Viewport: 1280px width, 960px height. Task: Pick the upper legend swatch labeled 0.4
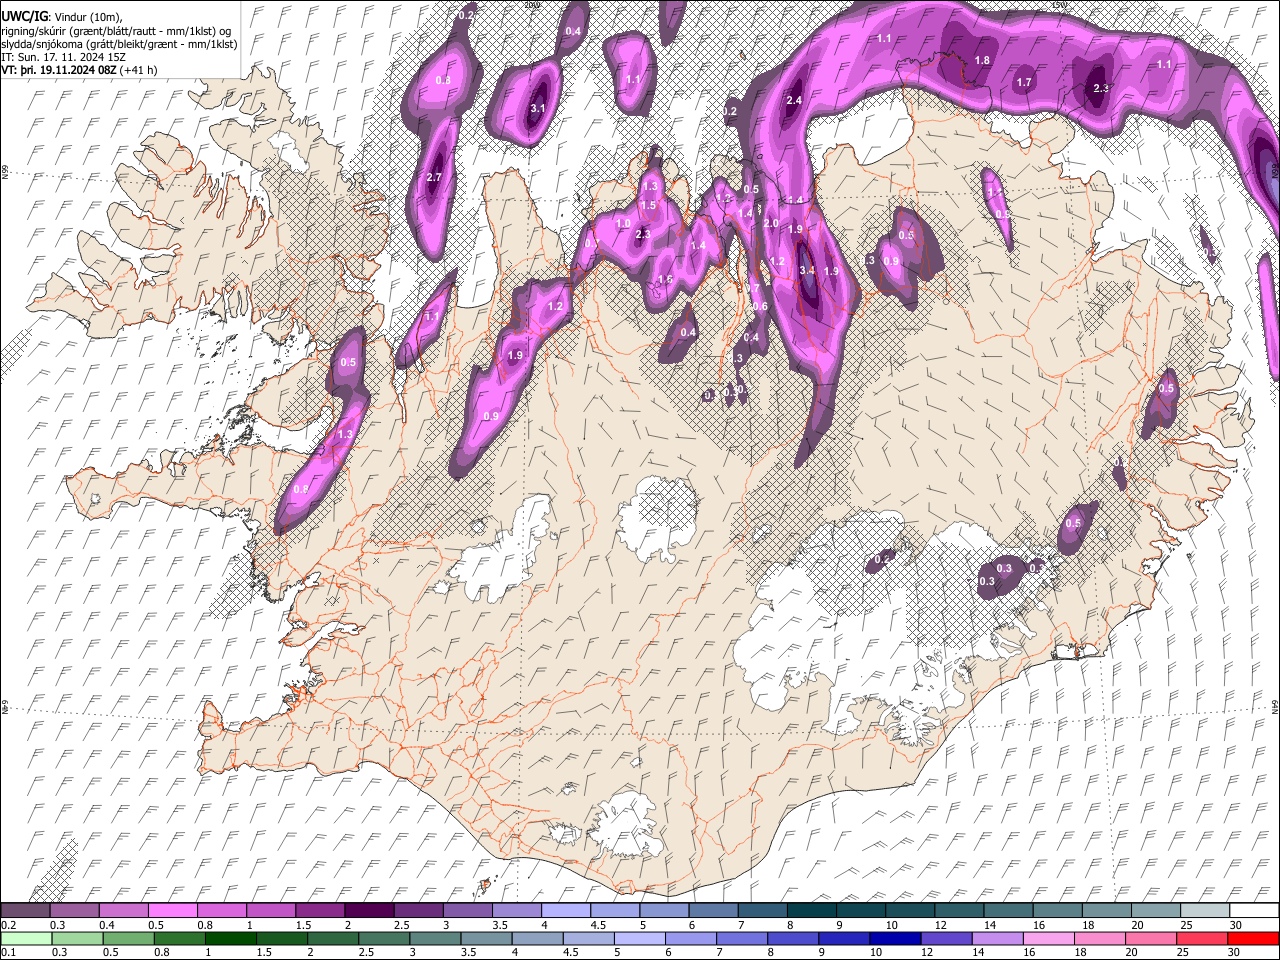click(x=123, y=910)
